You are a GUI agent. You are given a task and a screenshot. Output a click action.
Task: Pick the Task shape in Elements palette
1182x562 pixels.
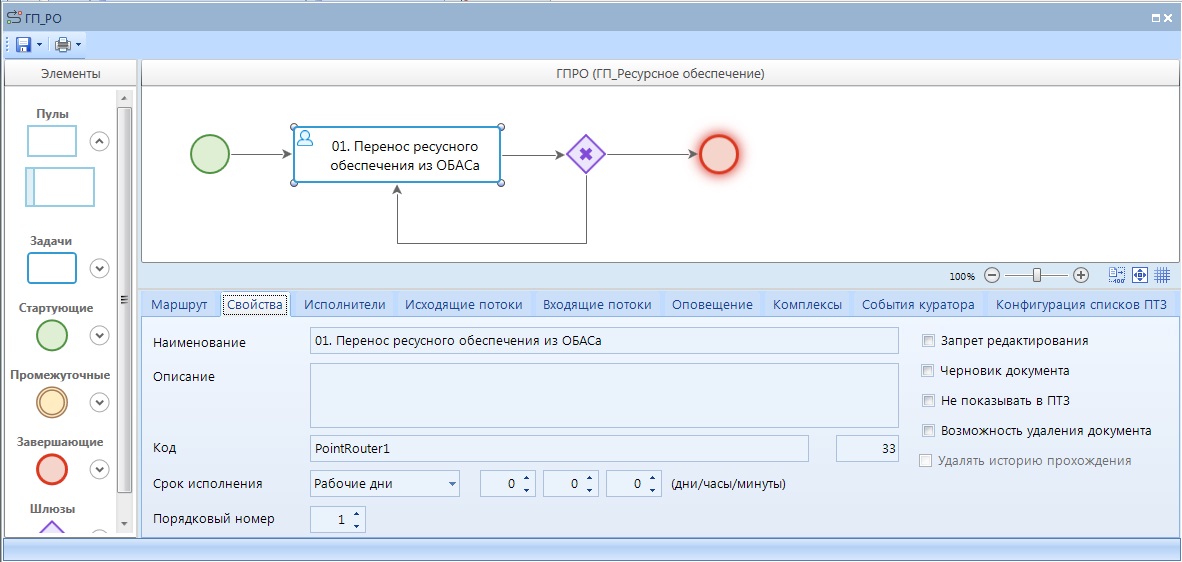52,268
